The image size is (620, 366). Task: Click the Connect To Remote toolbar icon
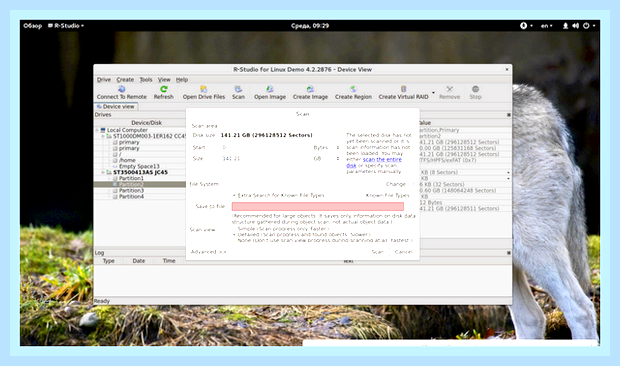point(121,89)
